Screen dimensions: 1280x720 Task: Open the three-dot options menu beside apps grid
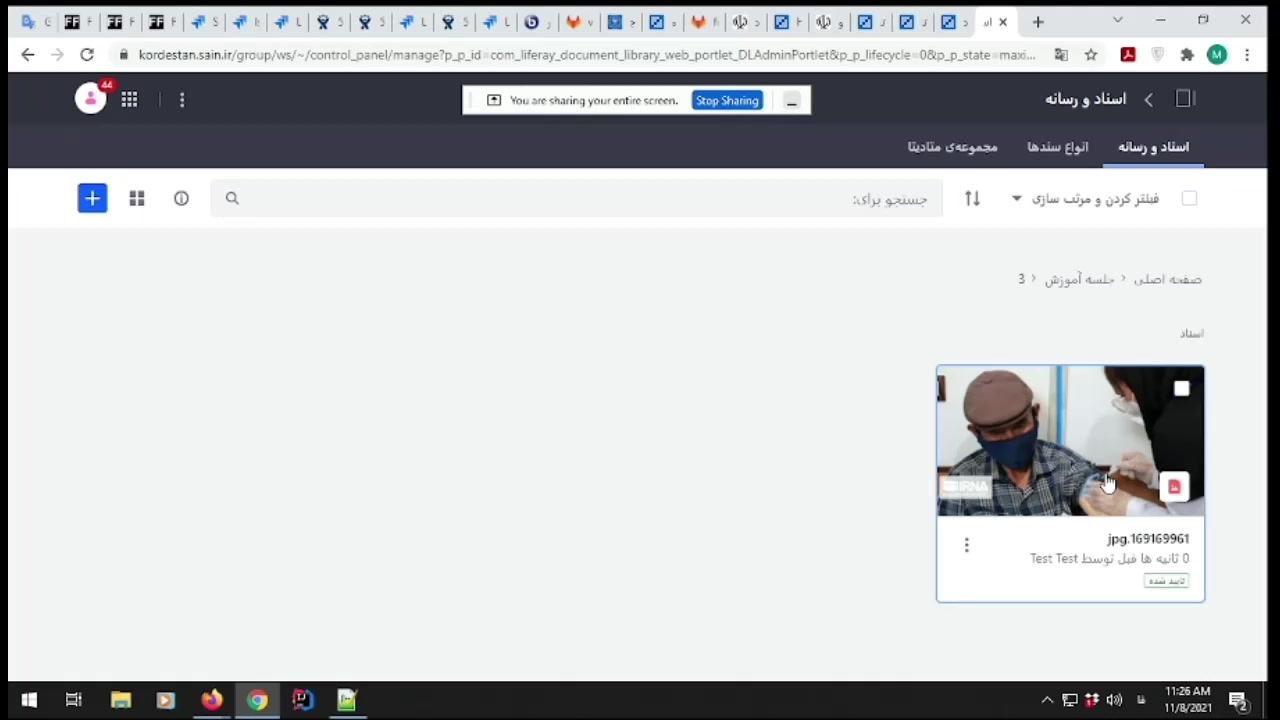pos(182,99)
